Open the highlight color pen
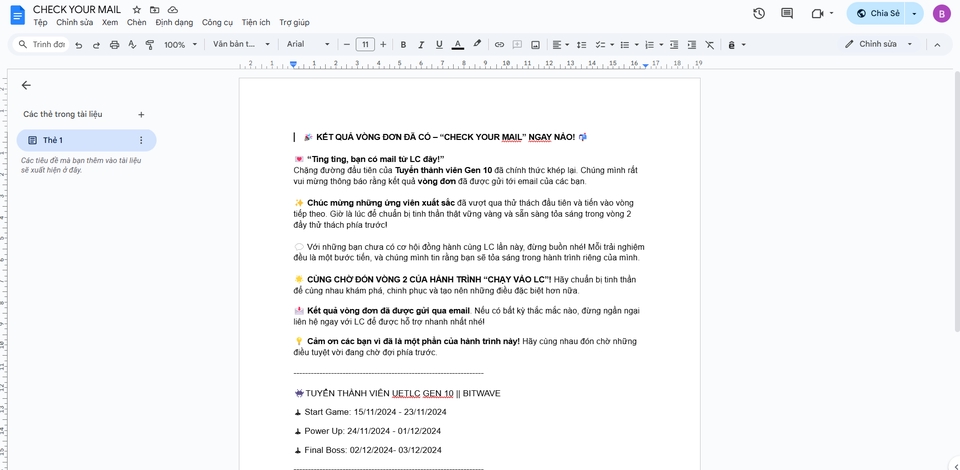 click(477, 45)
